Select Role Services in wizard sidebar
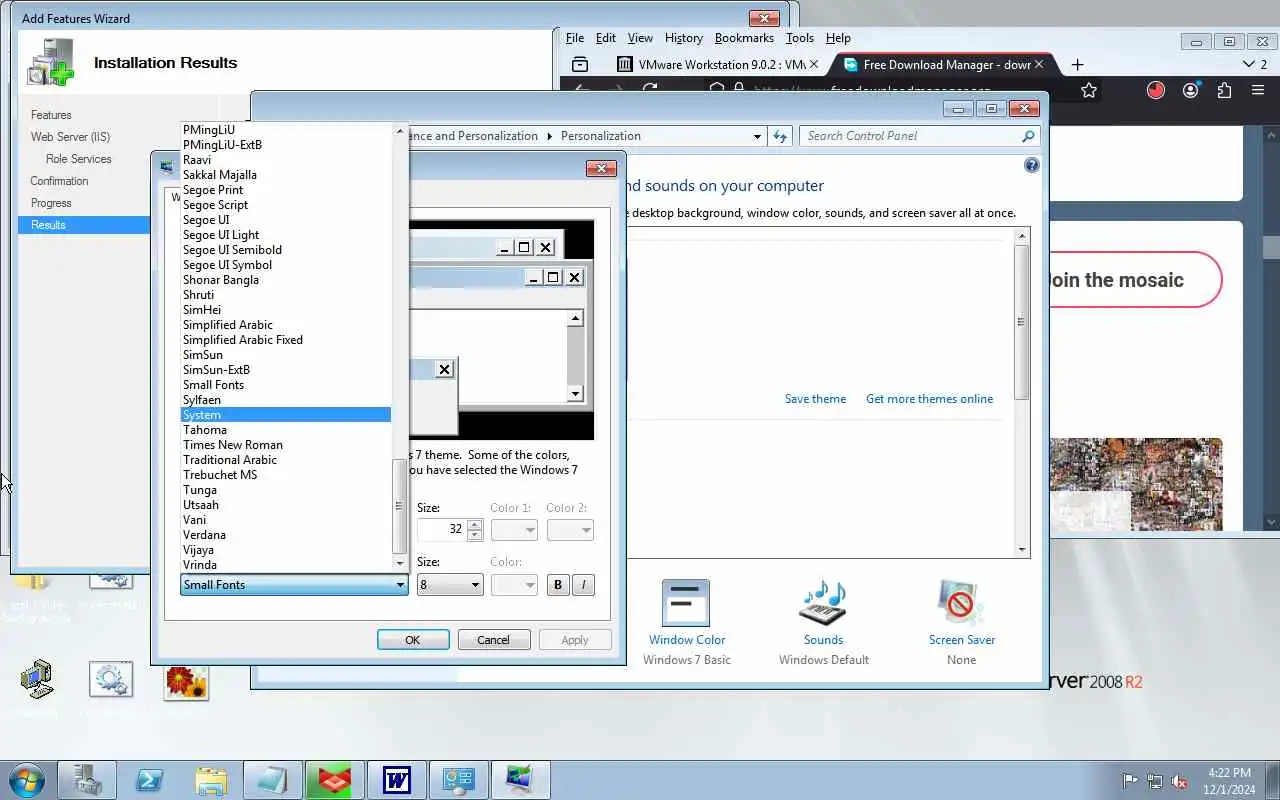The width and height of the screenshot is (1280, 800). 79,159
